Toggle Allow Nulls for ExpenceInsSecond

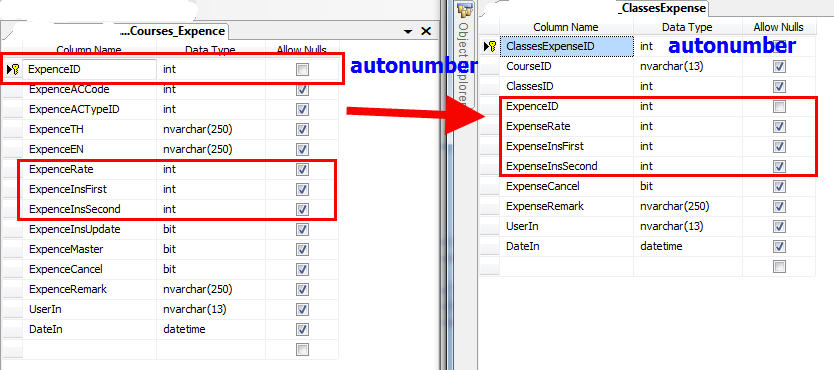pyautogui.click(x=302, y=209)
